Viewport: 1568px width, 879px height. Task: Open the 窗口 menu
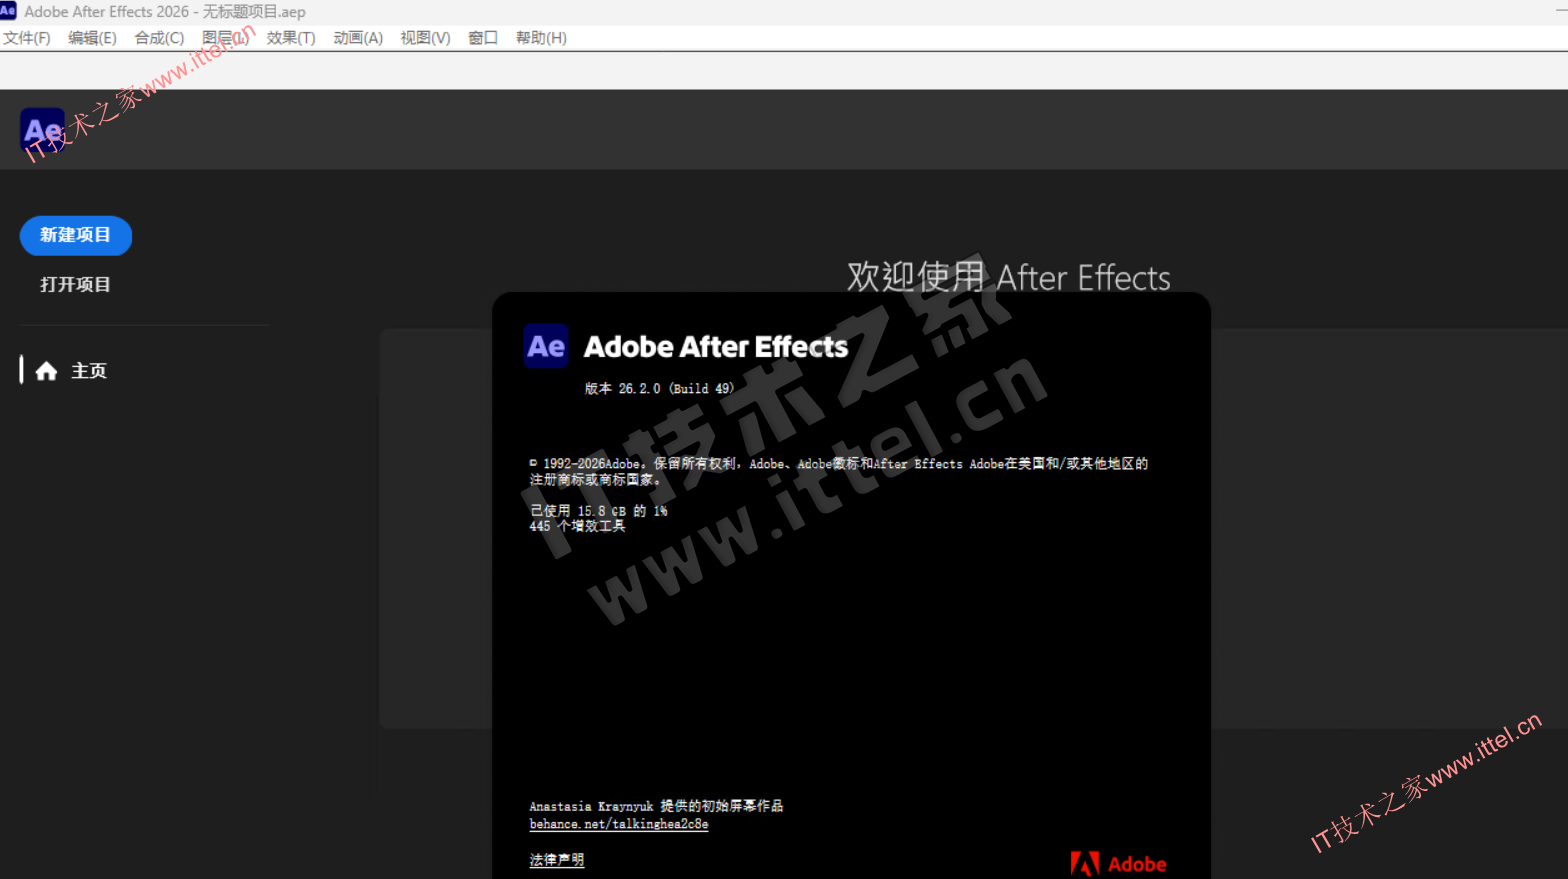click(x=483, y=38)
